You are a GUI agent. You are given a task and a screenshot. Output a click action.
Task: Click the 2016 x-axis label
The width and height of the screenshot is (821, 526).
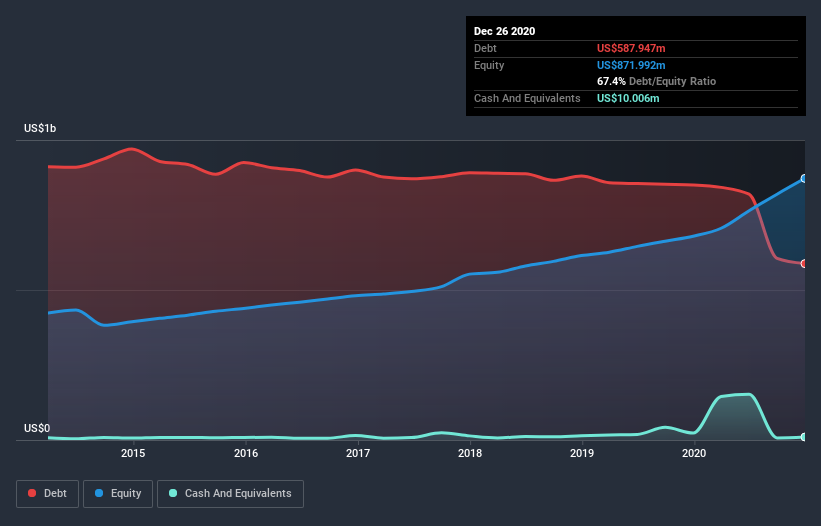pos(246,453)
